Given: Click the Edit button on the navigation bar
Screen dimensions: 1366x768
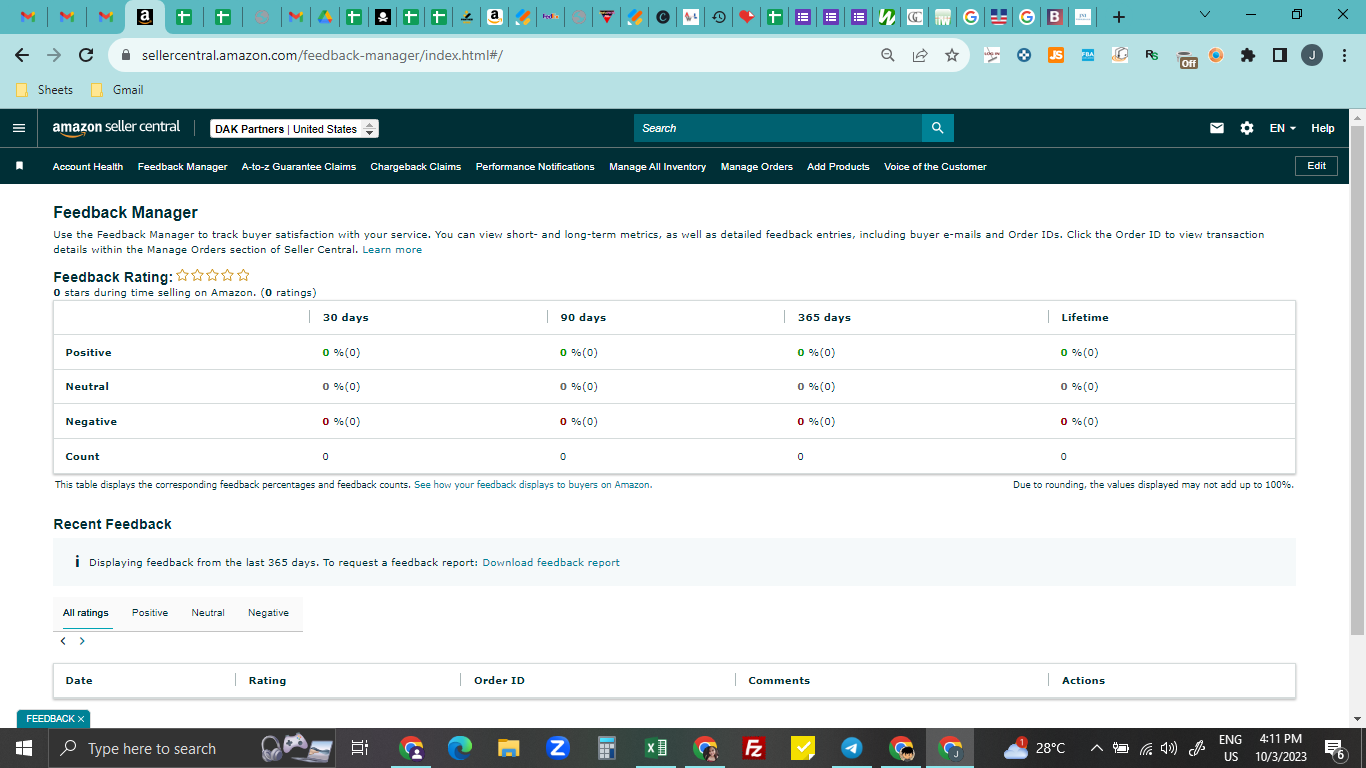Looking at the screenshot, I should tap(1316, 166).
